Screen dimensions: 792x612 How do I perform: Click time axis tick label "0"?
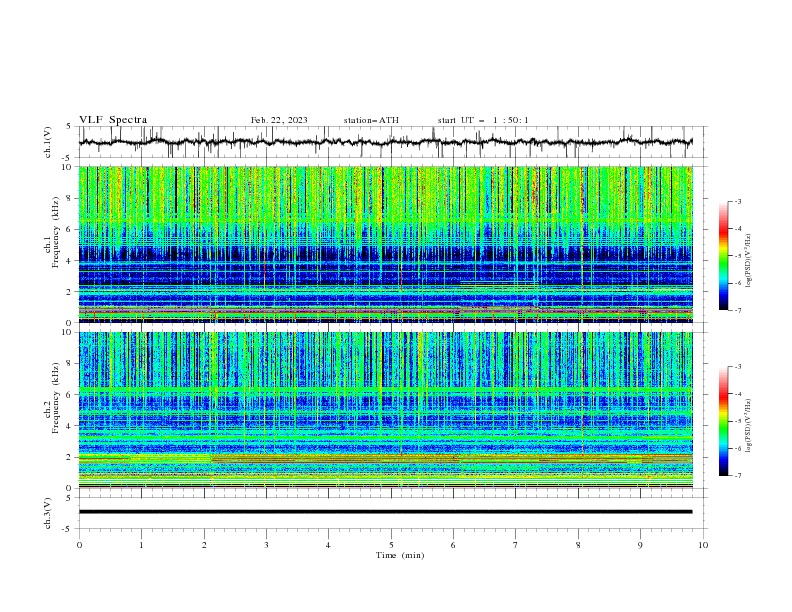click(79, 545)
